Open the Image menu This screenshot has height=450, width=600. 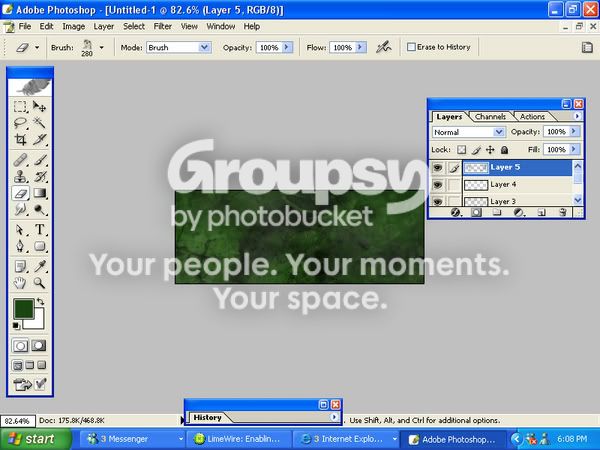pyautogui.click(x=73, y=26)
